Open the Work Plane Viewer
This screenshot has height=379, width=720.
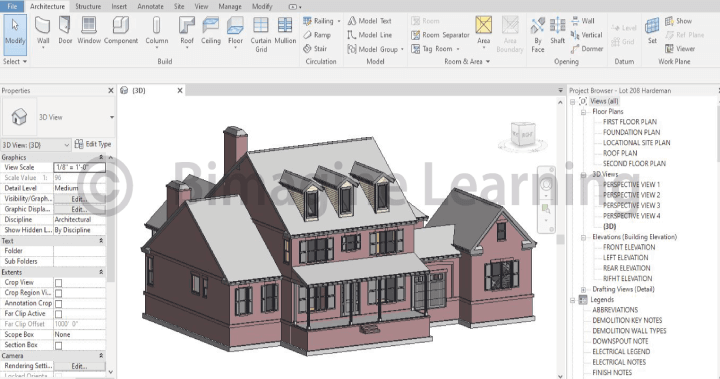point(680,49)
